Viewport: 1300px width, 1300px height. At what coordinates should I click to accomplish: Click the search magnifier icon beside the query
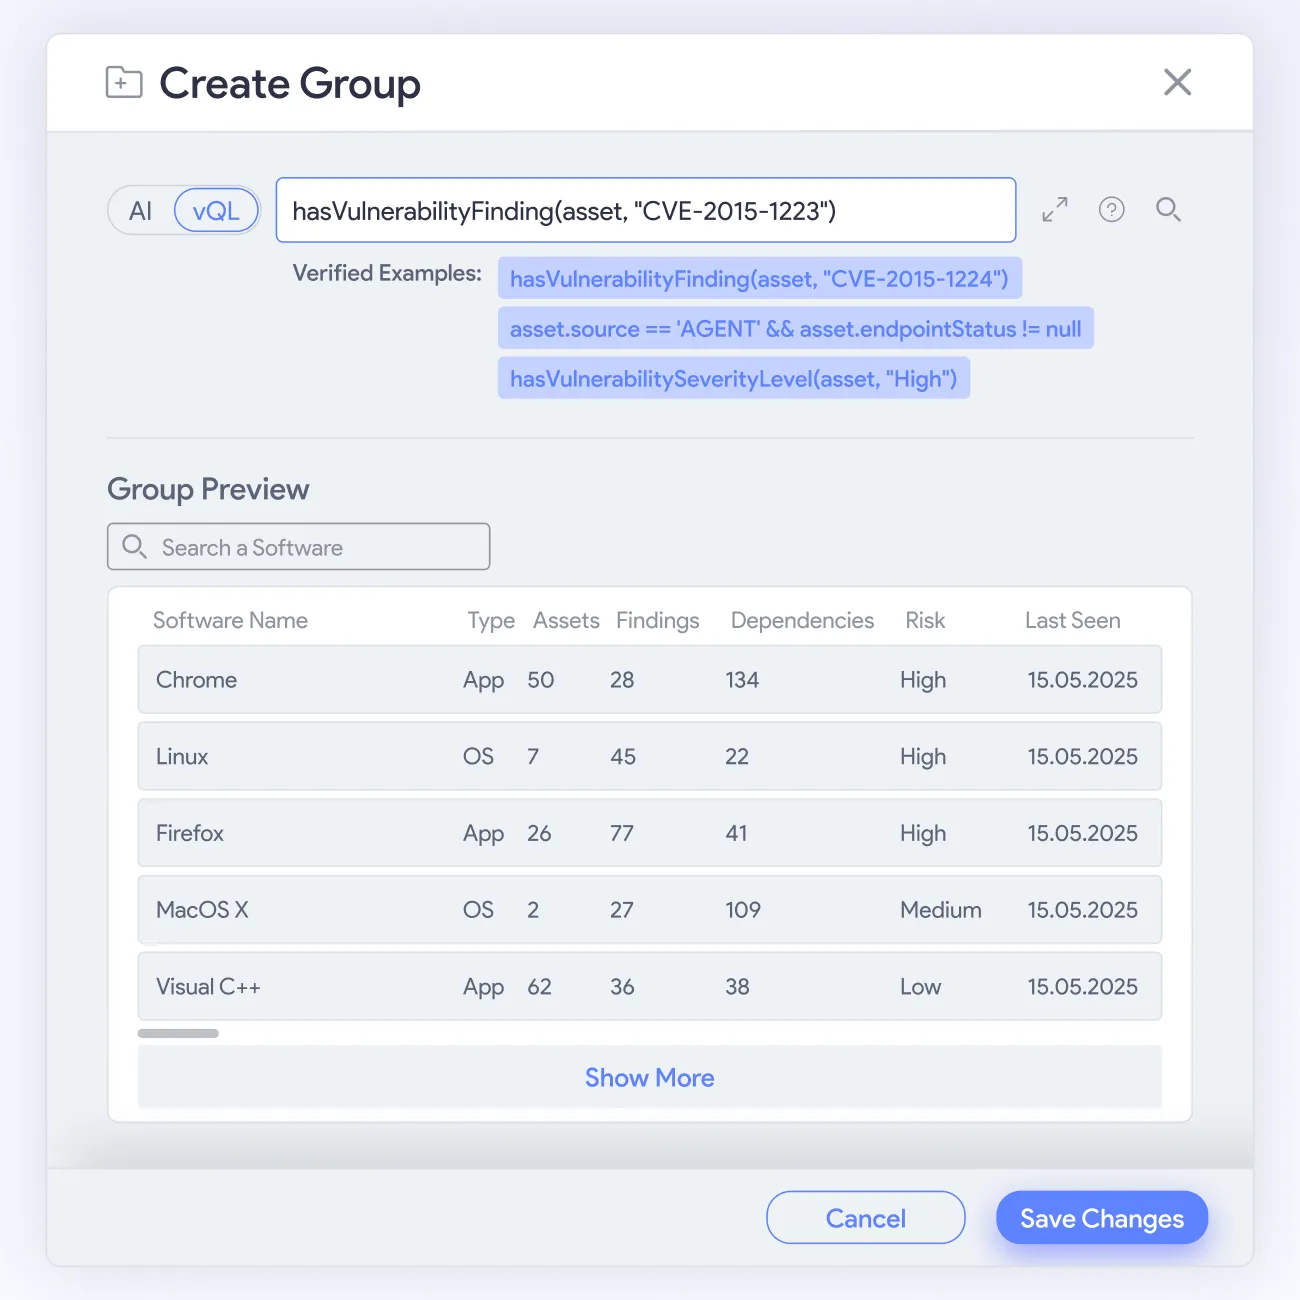(1168, 209)
